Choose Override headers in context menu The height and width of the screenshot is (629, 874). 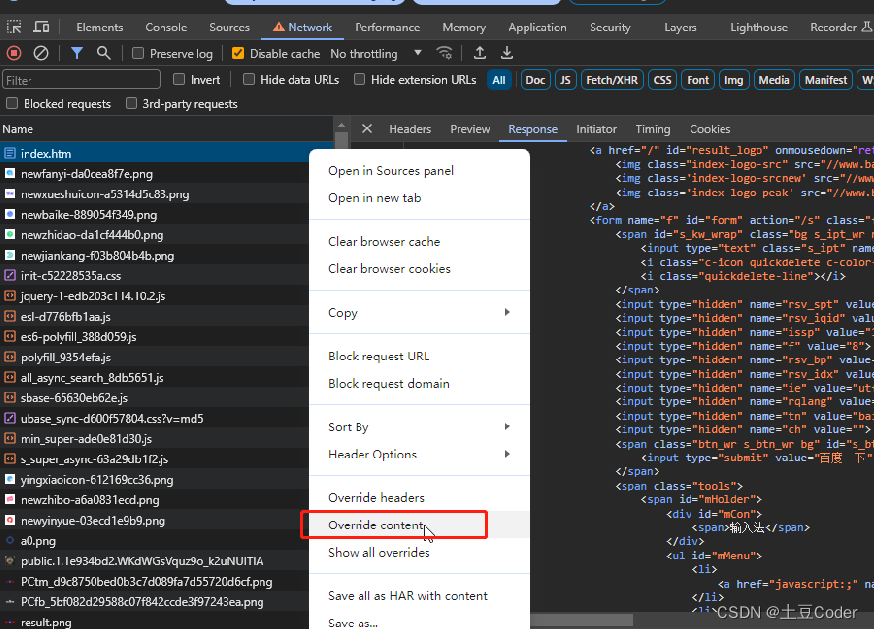[x=419, y=497]
